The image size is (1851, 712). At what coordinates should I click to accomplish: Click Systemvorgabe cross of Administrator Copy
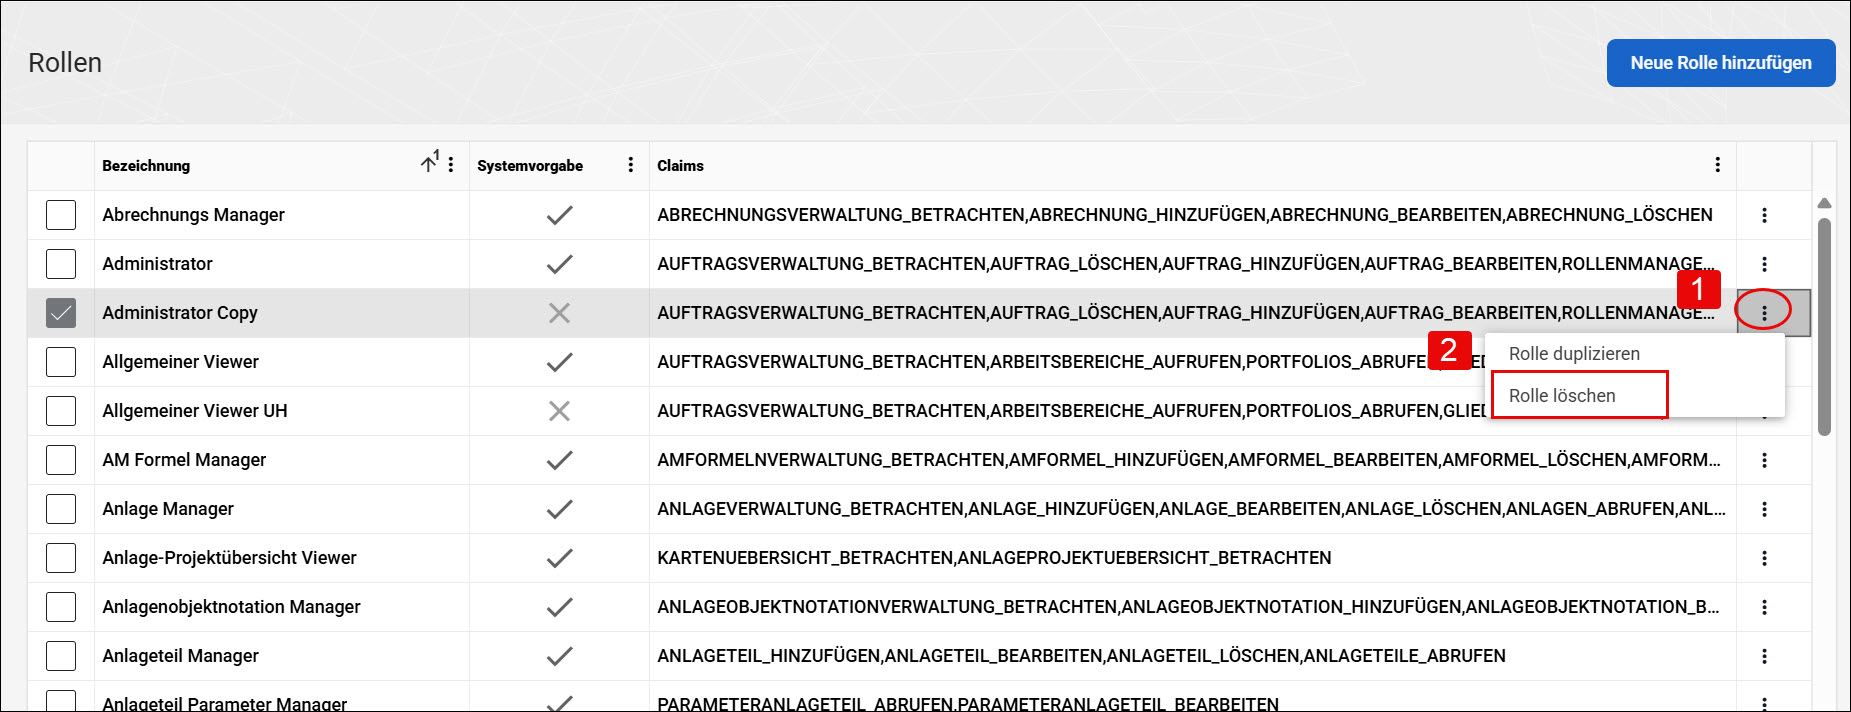pos(559,313)
